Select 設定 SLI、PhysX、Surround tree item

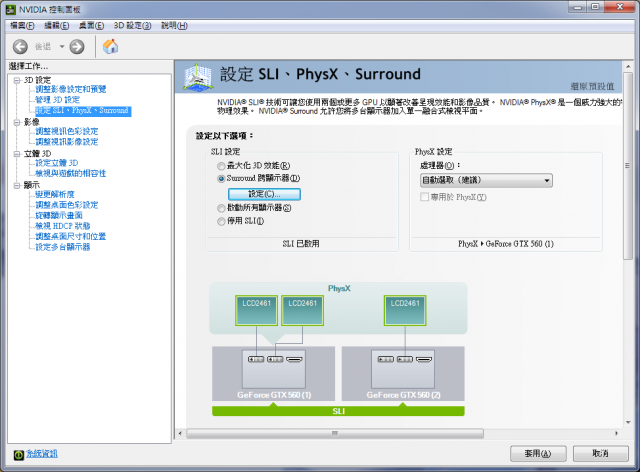[83, 111]
